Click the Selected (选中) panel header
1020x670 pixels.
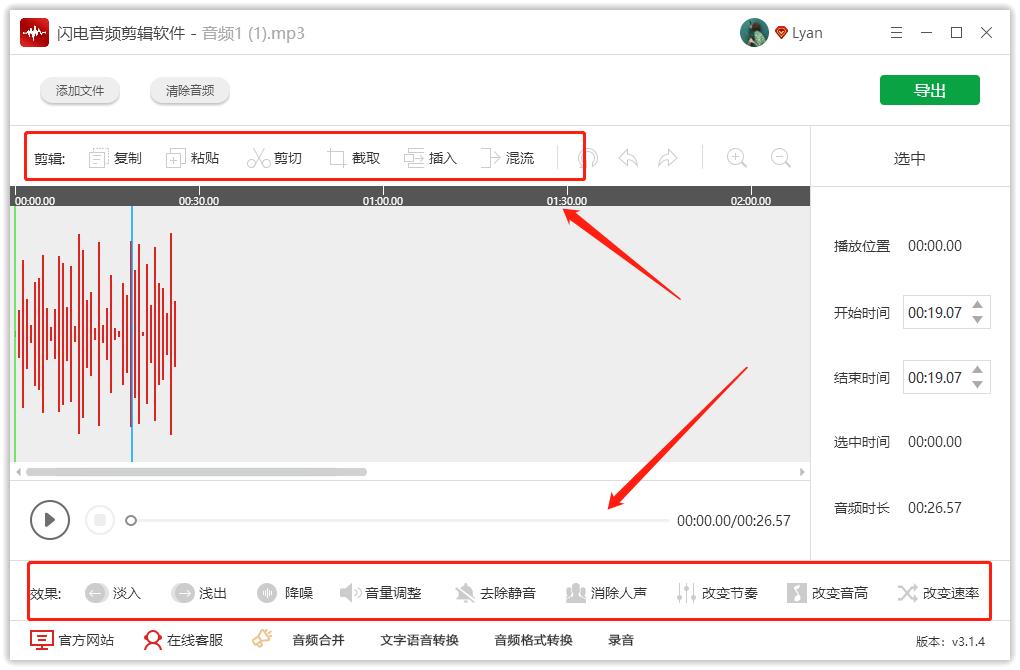point(909,158)
